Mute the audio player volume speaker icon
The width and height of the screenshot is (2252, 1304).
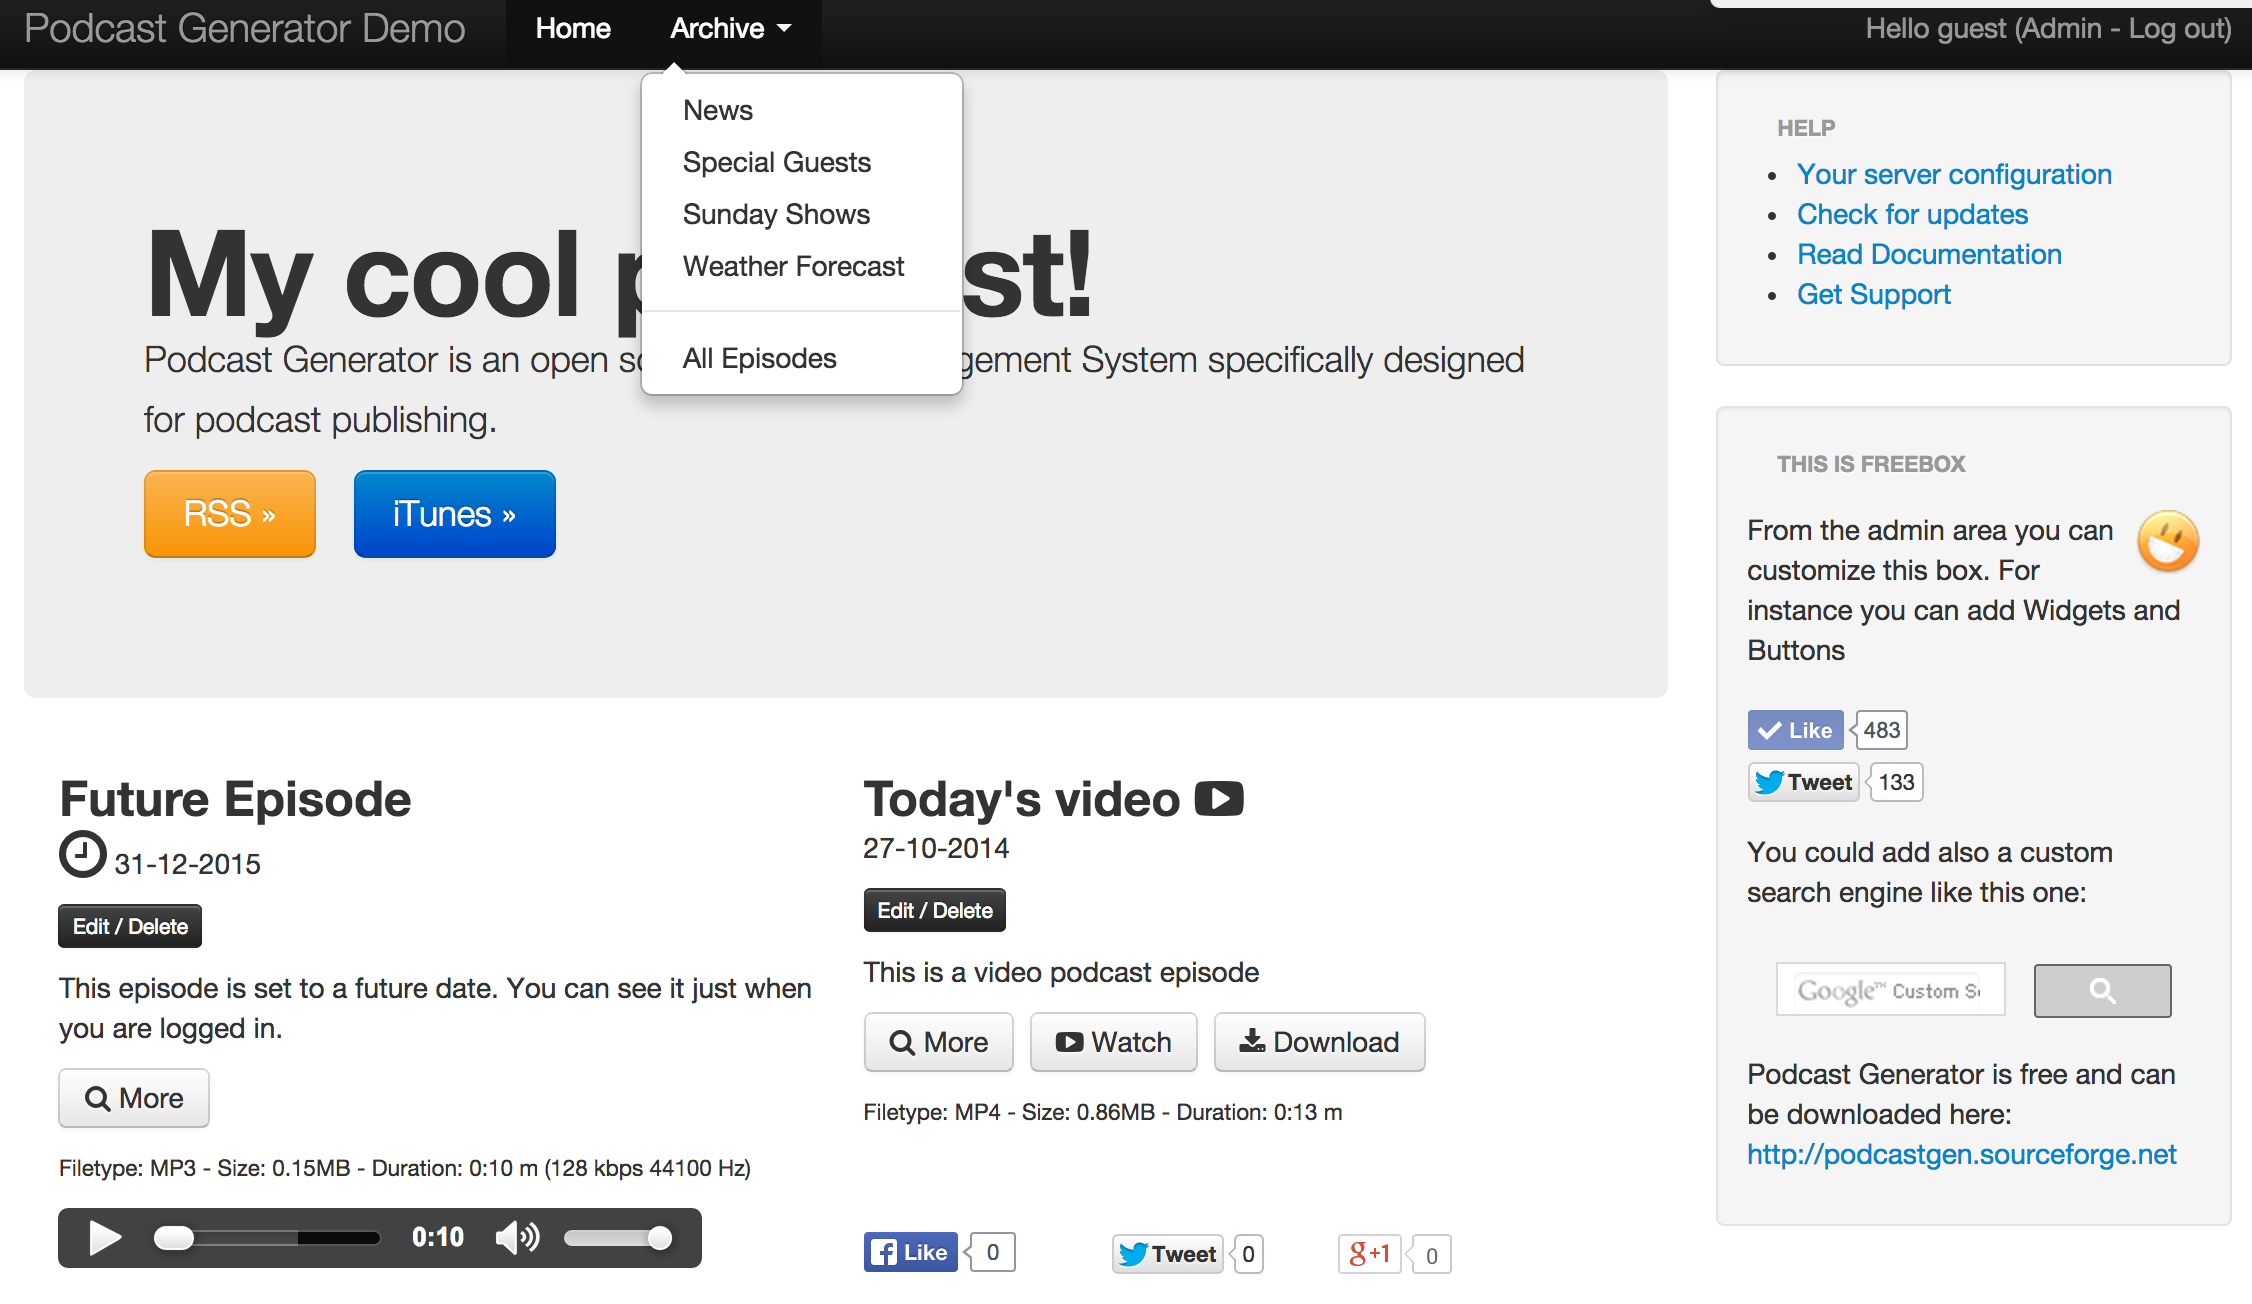(x=516, y=1237)
